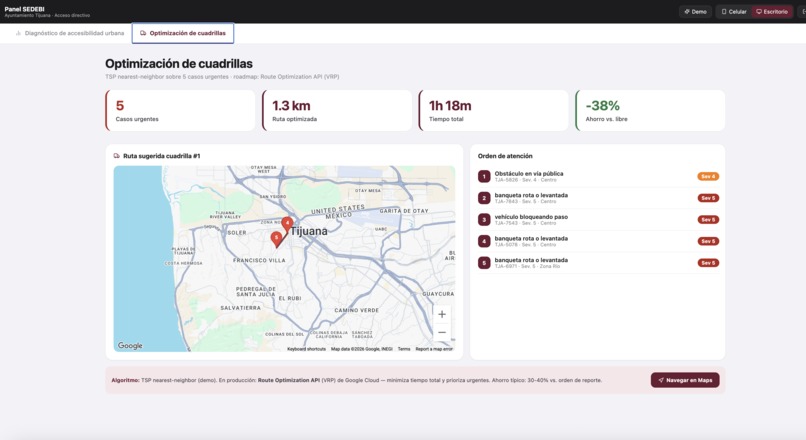Click the truck icon on the Optimización tab
The width and height of the screenshot is (806, 440).
click(x=143, y=33)
